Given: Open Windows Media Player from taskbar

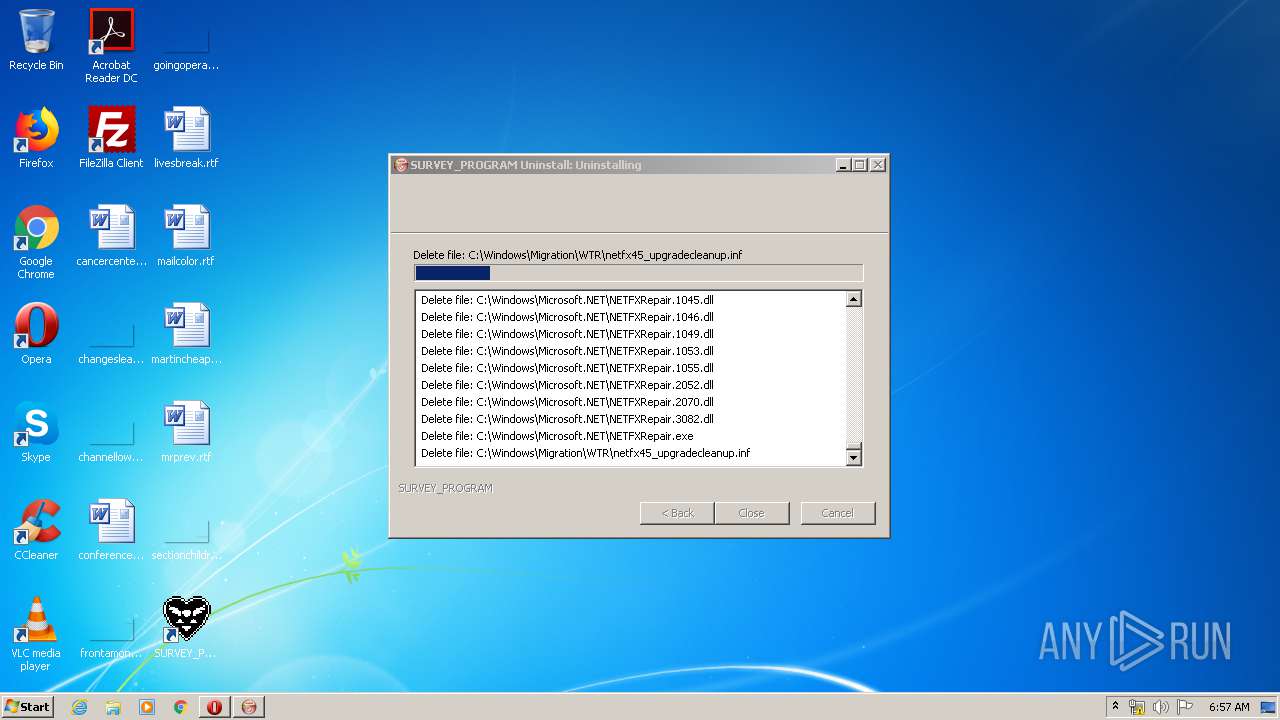Looking at the screenshot, I should (147, 707).
